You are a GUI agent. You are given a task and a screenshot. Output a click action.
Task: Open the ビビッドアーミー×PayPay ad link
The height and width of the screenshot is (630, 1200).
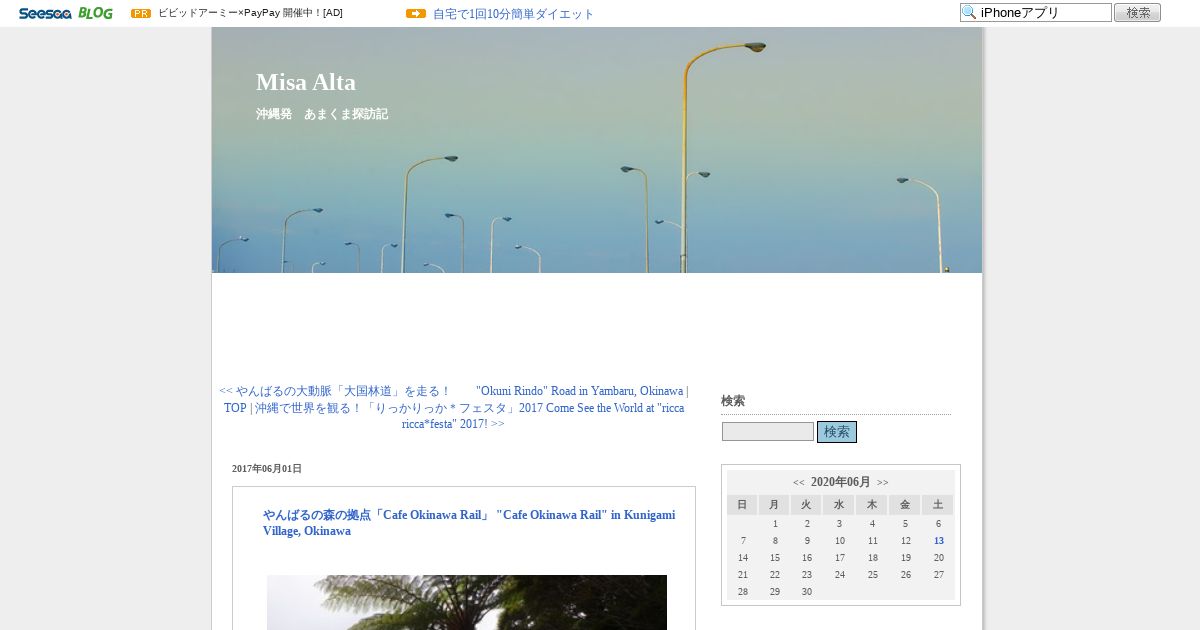pyautogui.click(x=250, y=13)
